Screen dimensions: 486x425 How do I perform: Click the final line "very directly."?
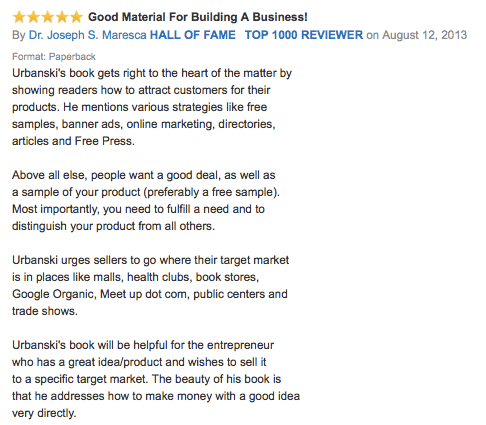click(44, 413)
